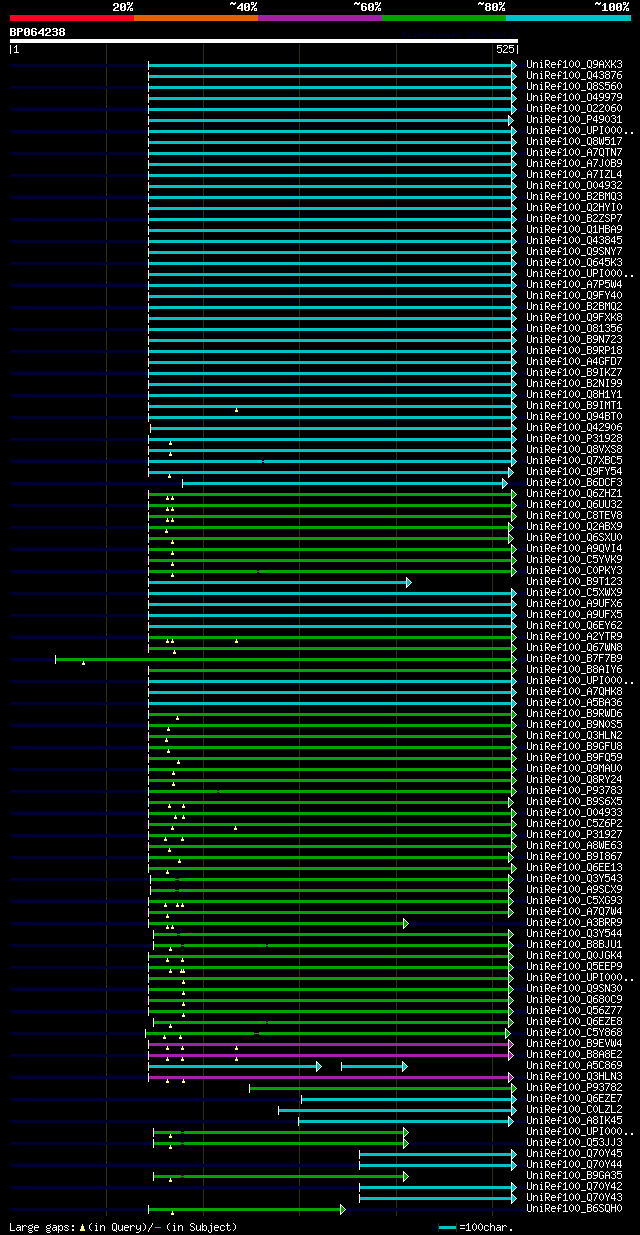Click the purple alignment bar for UniRef100_B8A8E2

click(x=330, y=1055)
